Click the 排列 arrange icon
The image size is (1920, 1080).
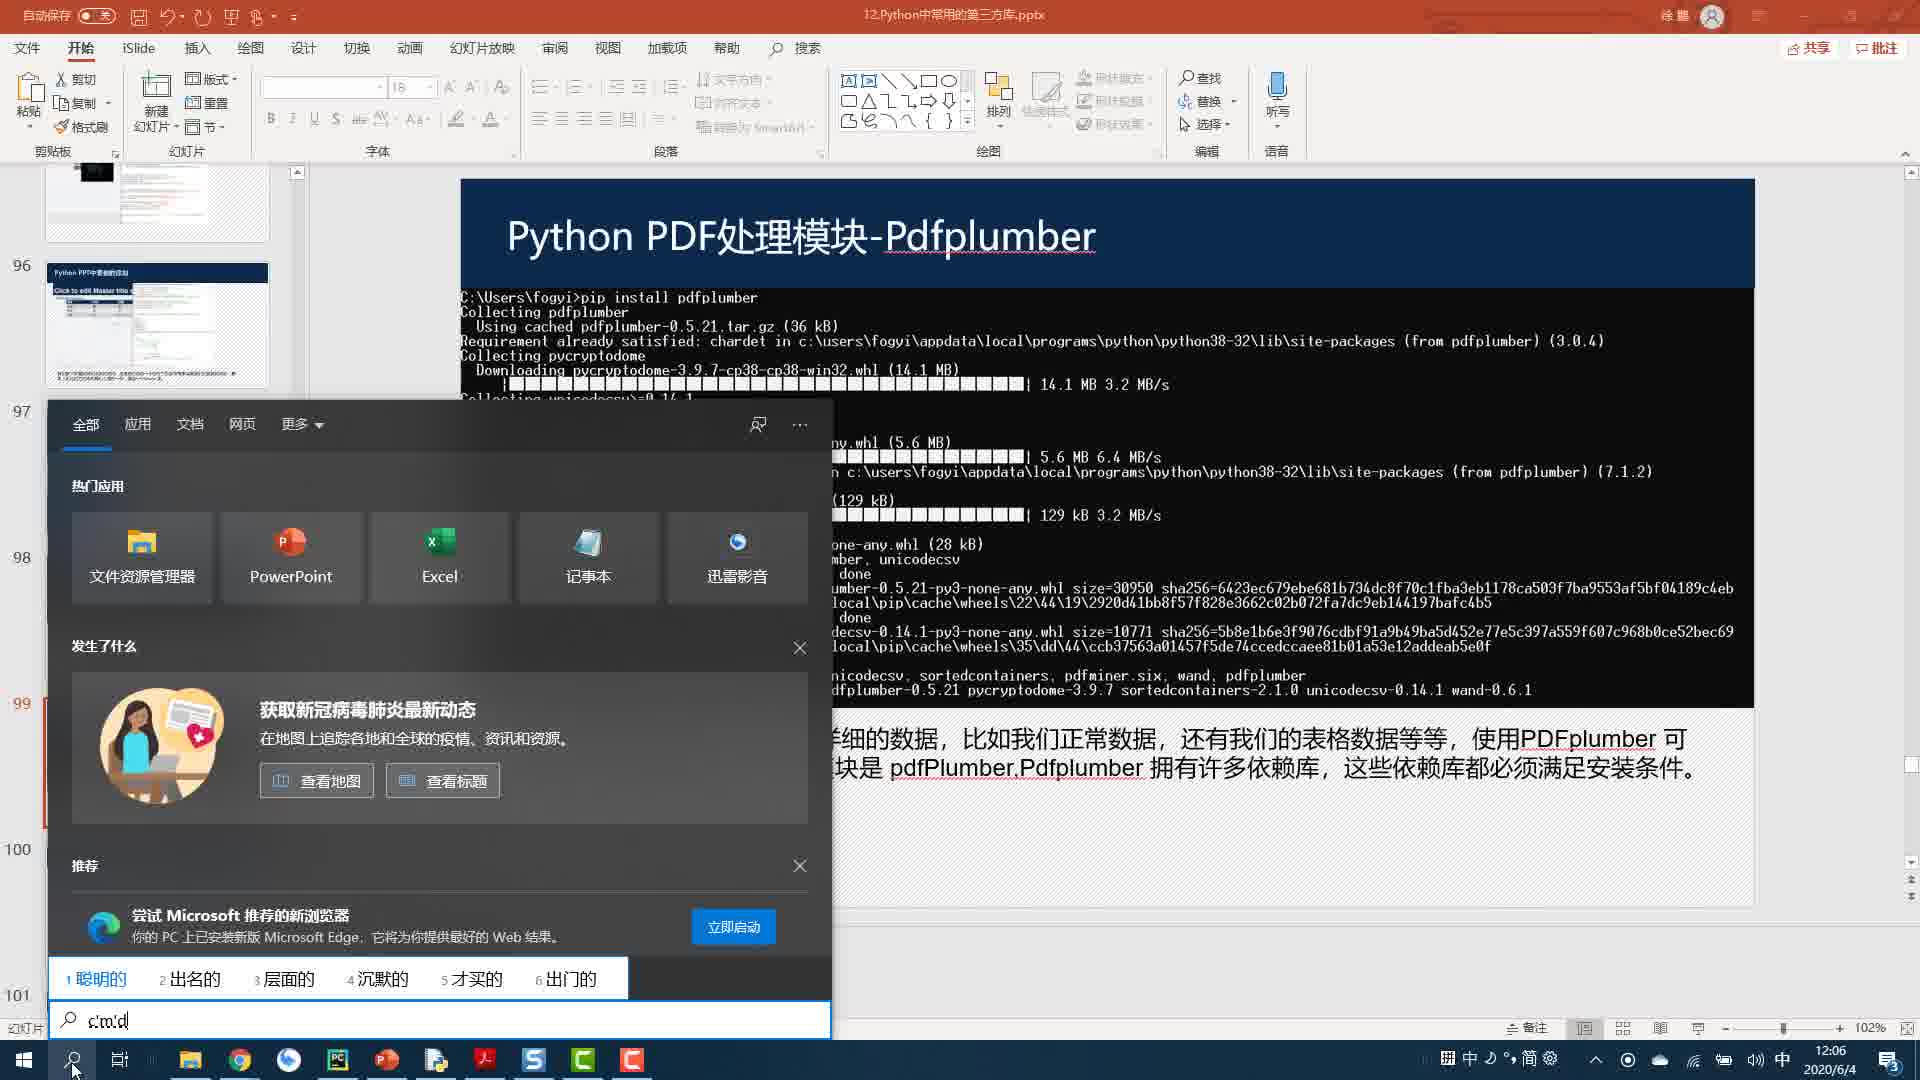(x=998, y=88)
